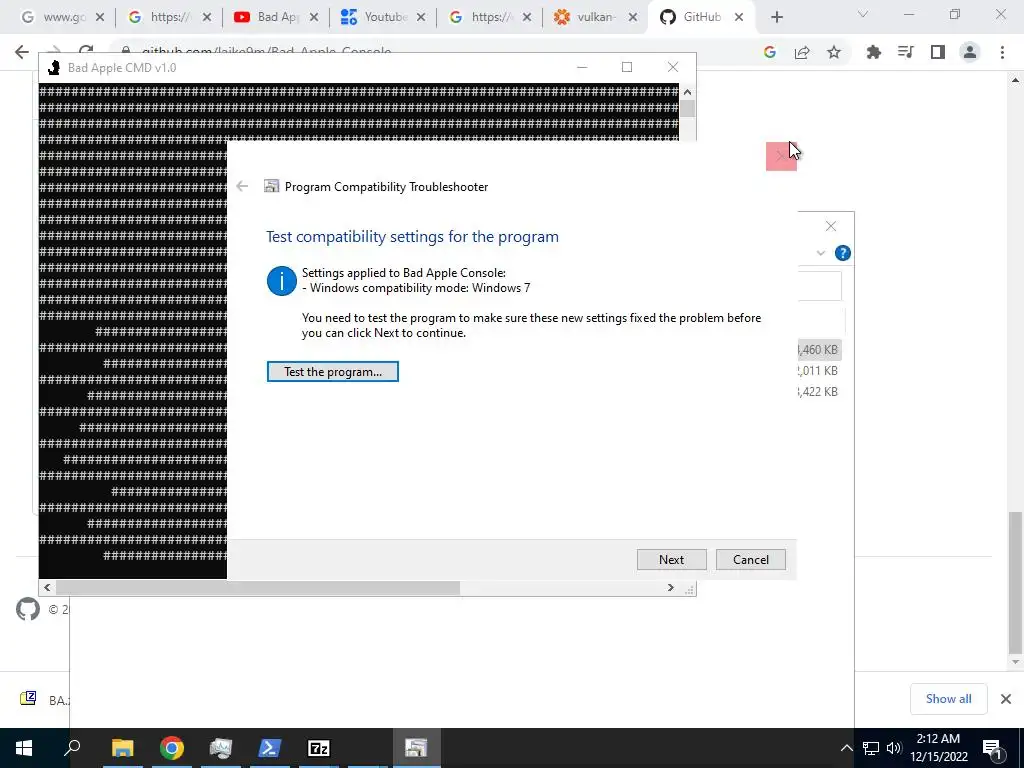Click the monitor app taskbar icon

pos(221,748)
